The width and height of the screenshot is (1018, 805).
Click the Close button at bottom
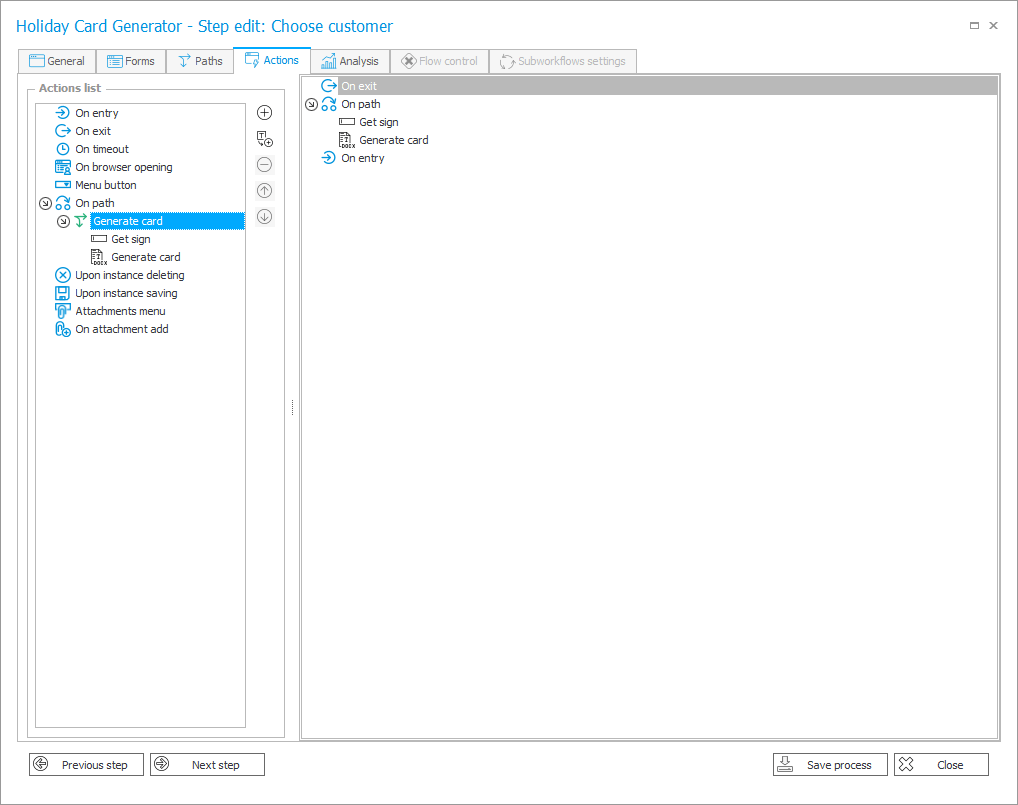[x=941, y=765]
